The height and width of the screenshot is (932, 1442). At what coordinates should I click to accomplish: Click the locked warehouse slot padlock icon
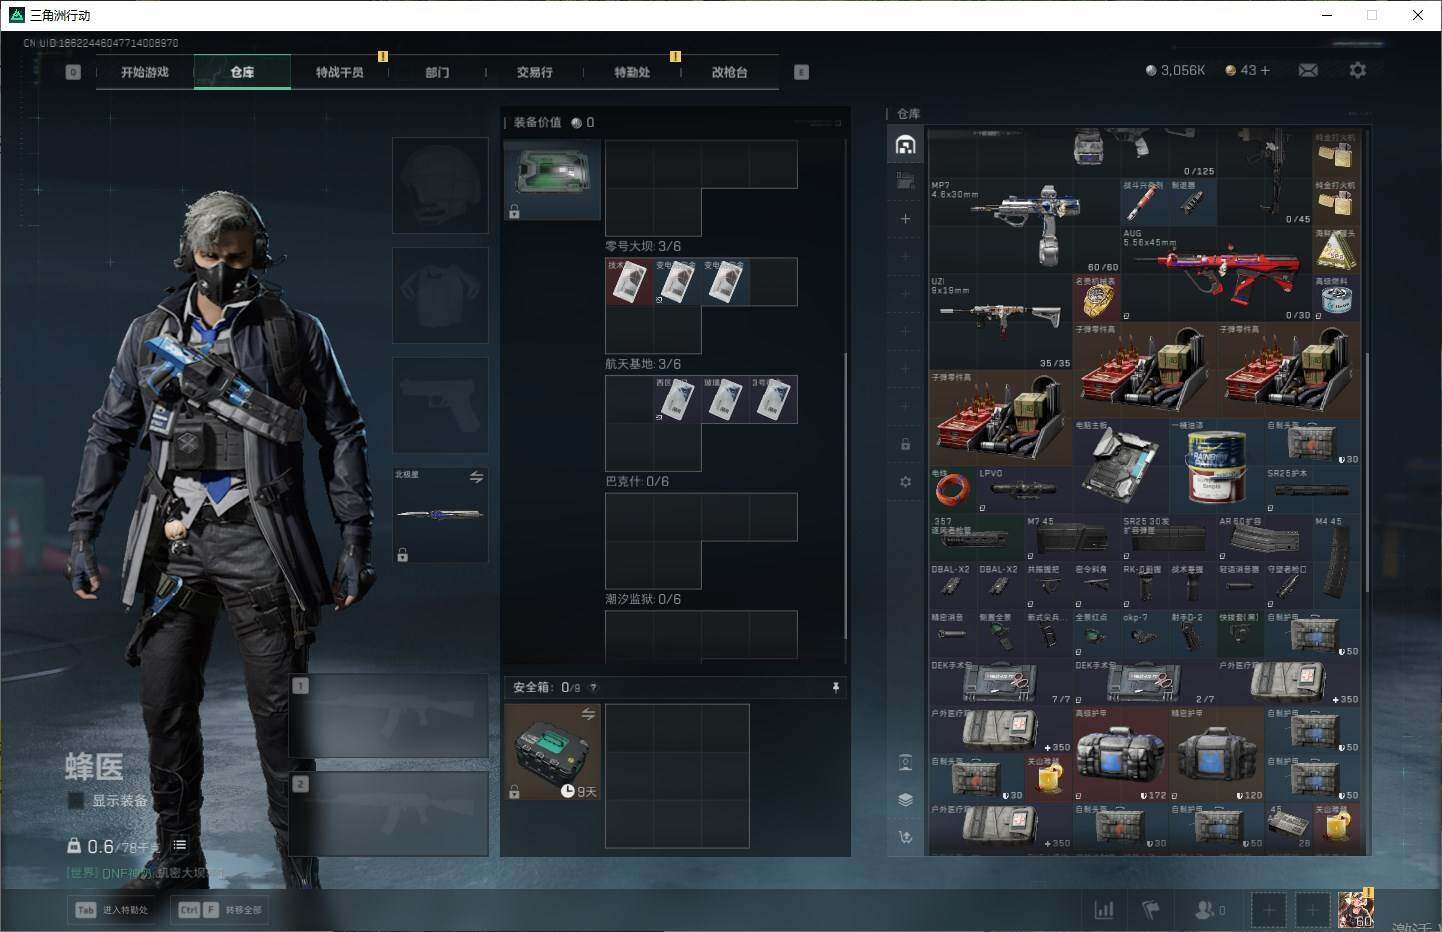point(905,444)
